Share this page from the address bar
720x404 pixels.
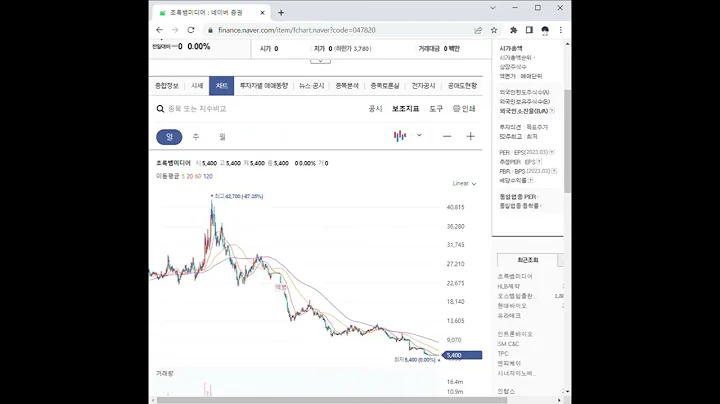pyautogui.click(x=478, y=30)
